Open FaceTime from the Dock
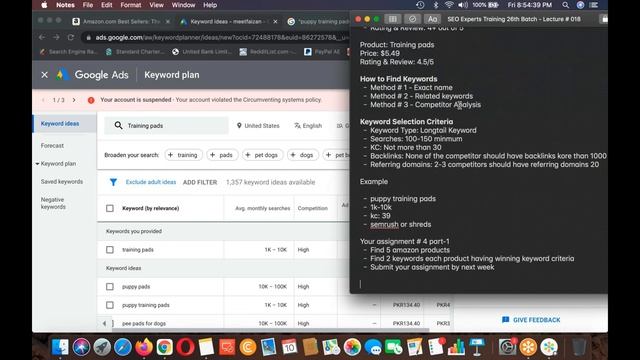The width and height of the screenshot is (640, 360). tap(393, 347)
